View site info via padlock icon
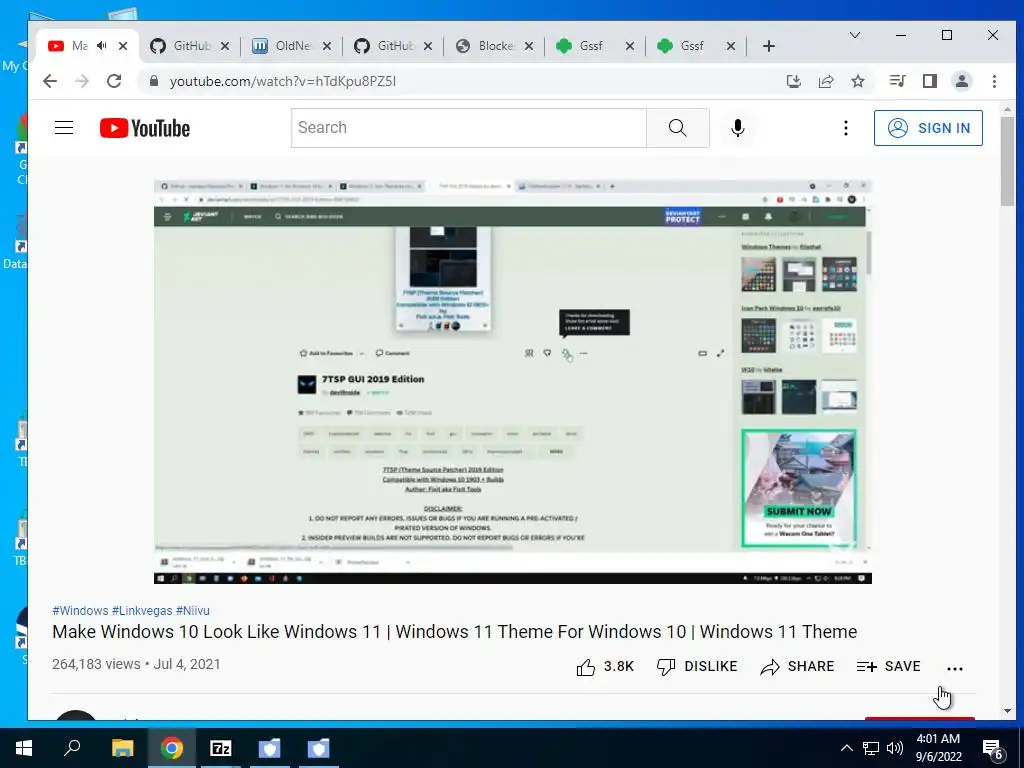 coord(153,81)
